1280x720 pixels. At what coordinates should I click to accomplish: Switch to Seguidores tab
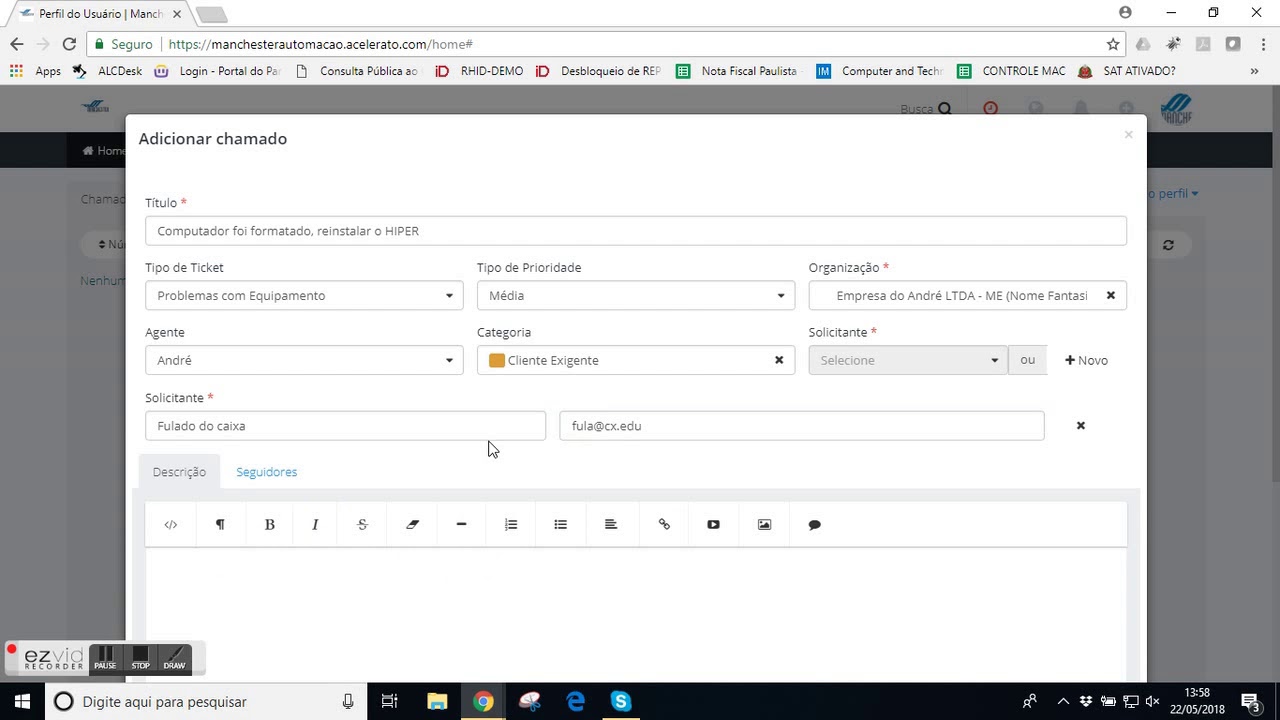[x=266, y=472]
